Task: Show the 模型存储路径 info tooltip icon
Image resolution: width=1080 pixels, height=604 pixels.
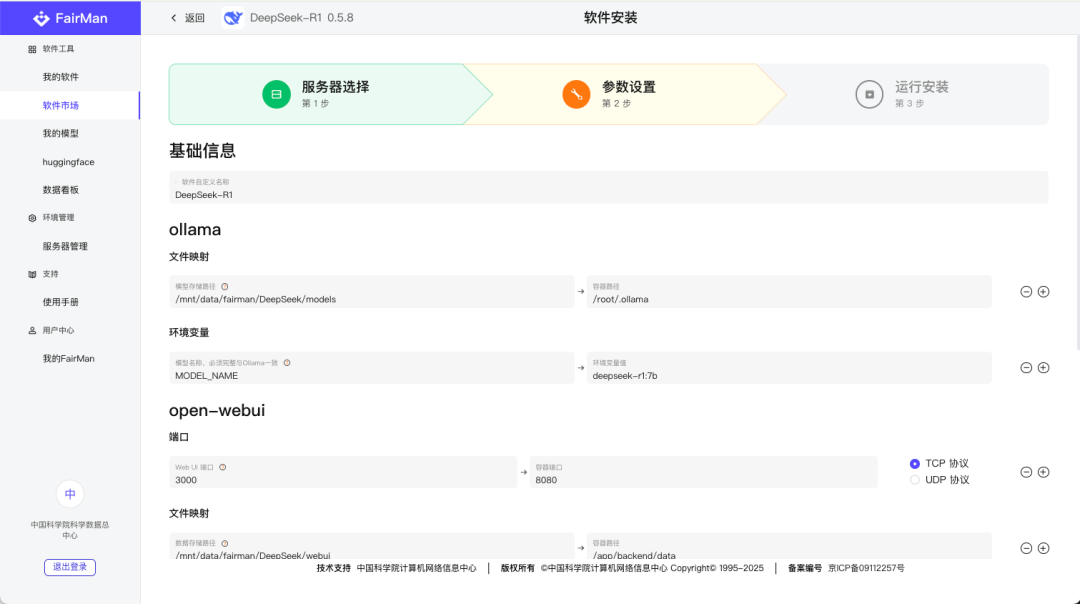Action: (x=225, y=287)
